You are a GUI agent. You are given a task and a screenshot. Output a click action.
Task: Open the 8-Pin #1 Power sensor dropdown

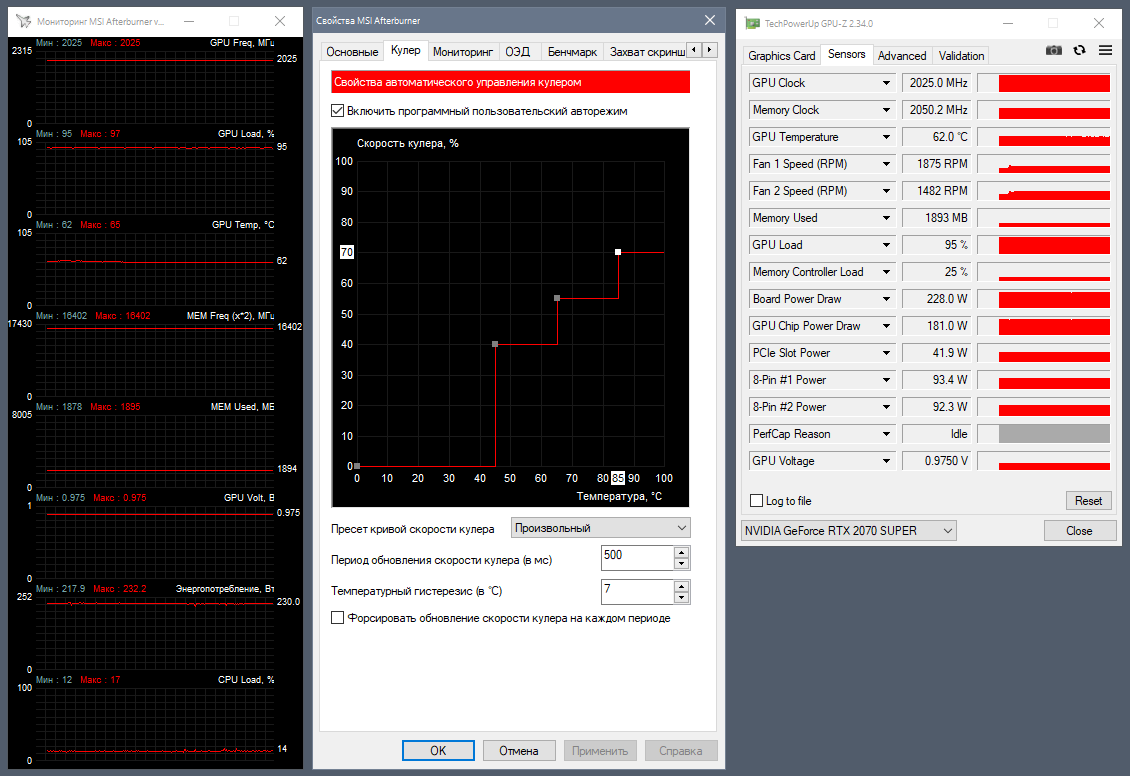point(886,380)
